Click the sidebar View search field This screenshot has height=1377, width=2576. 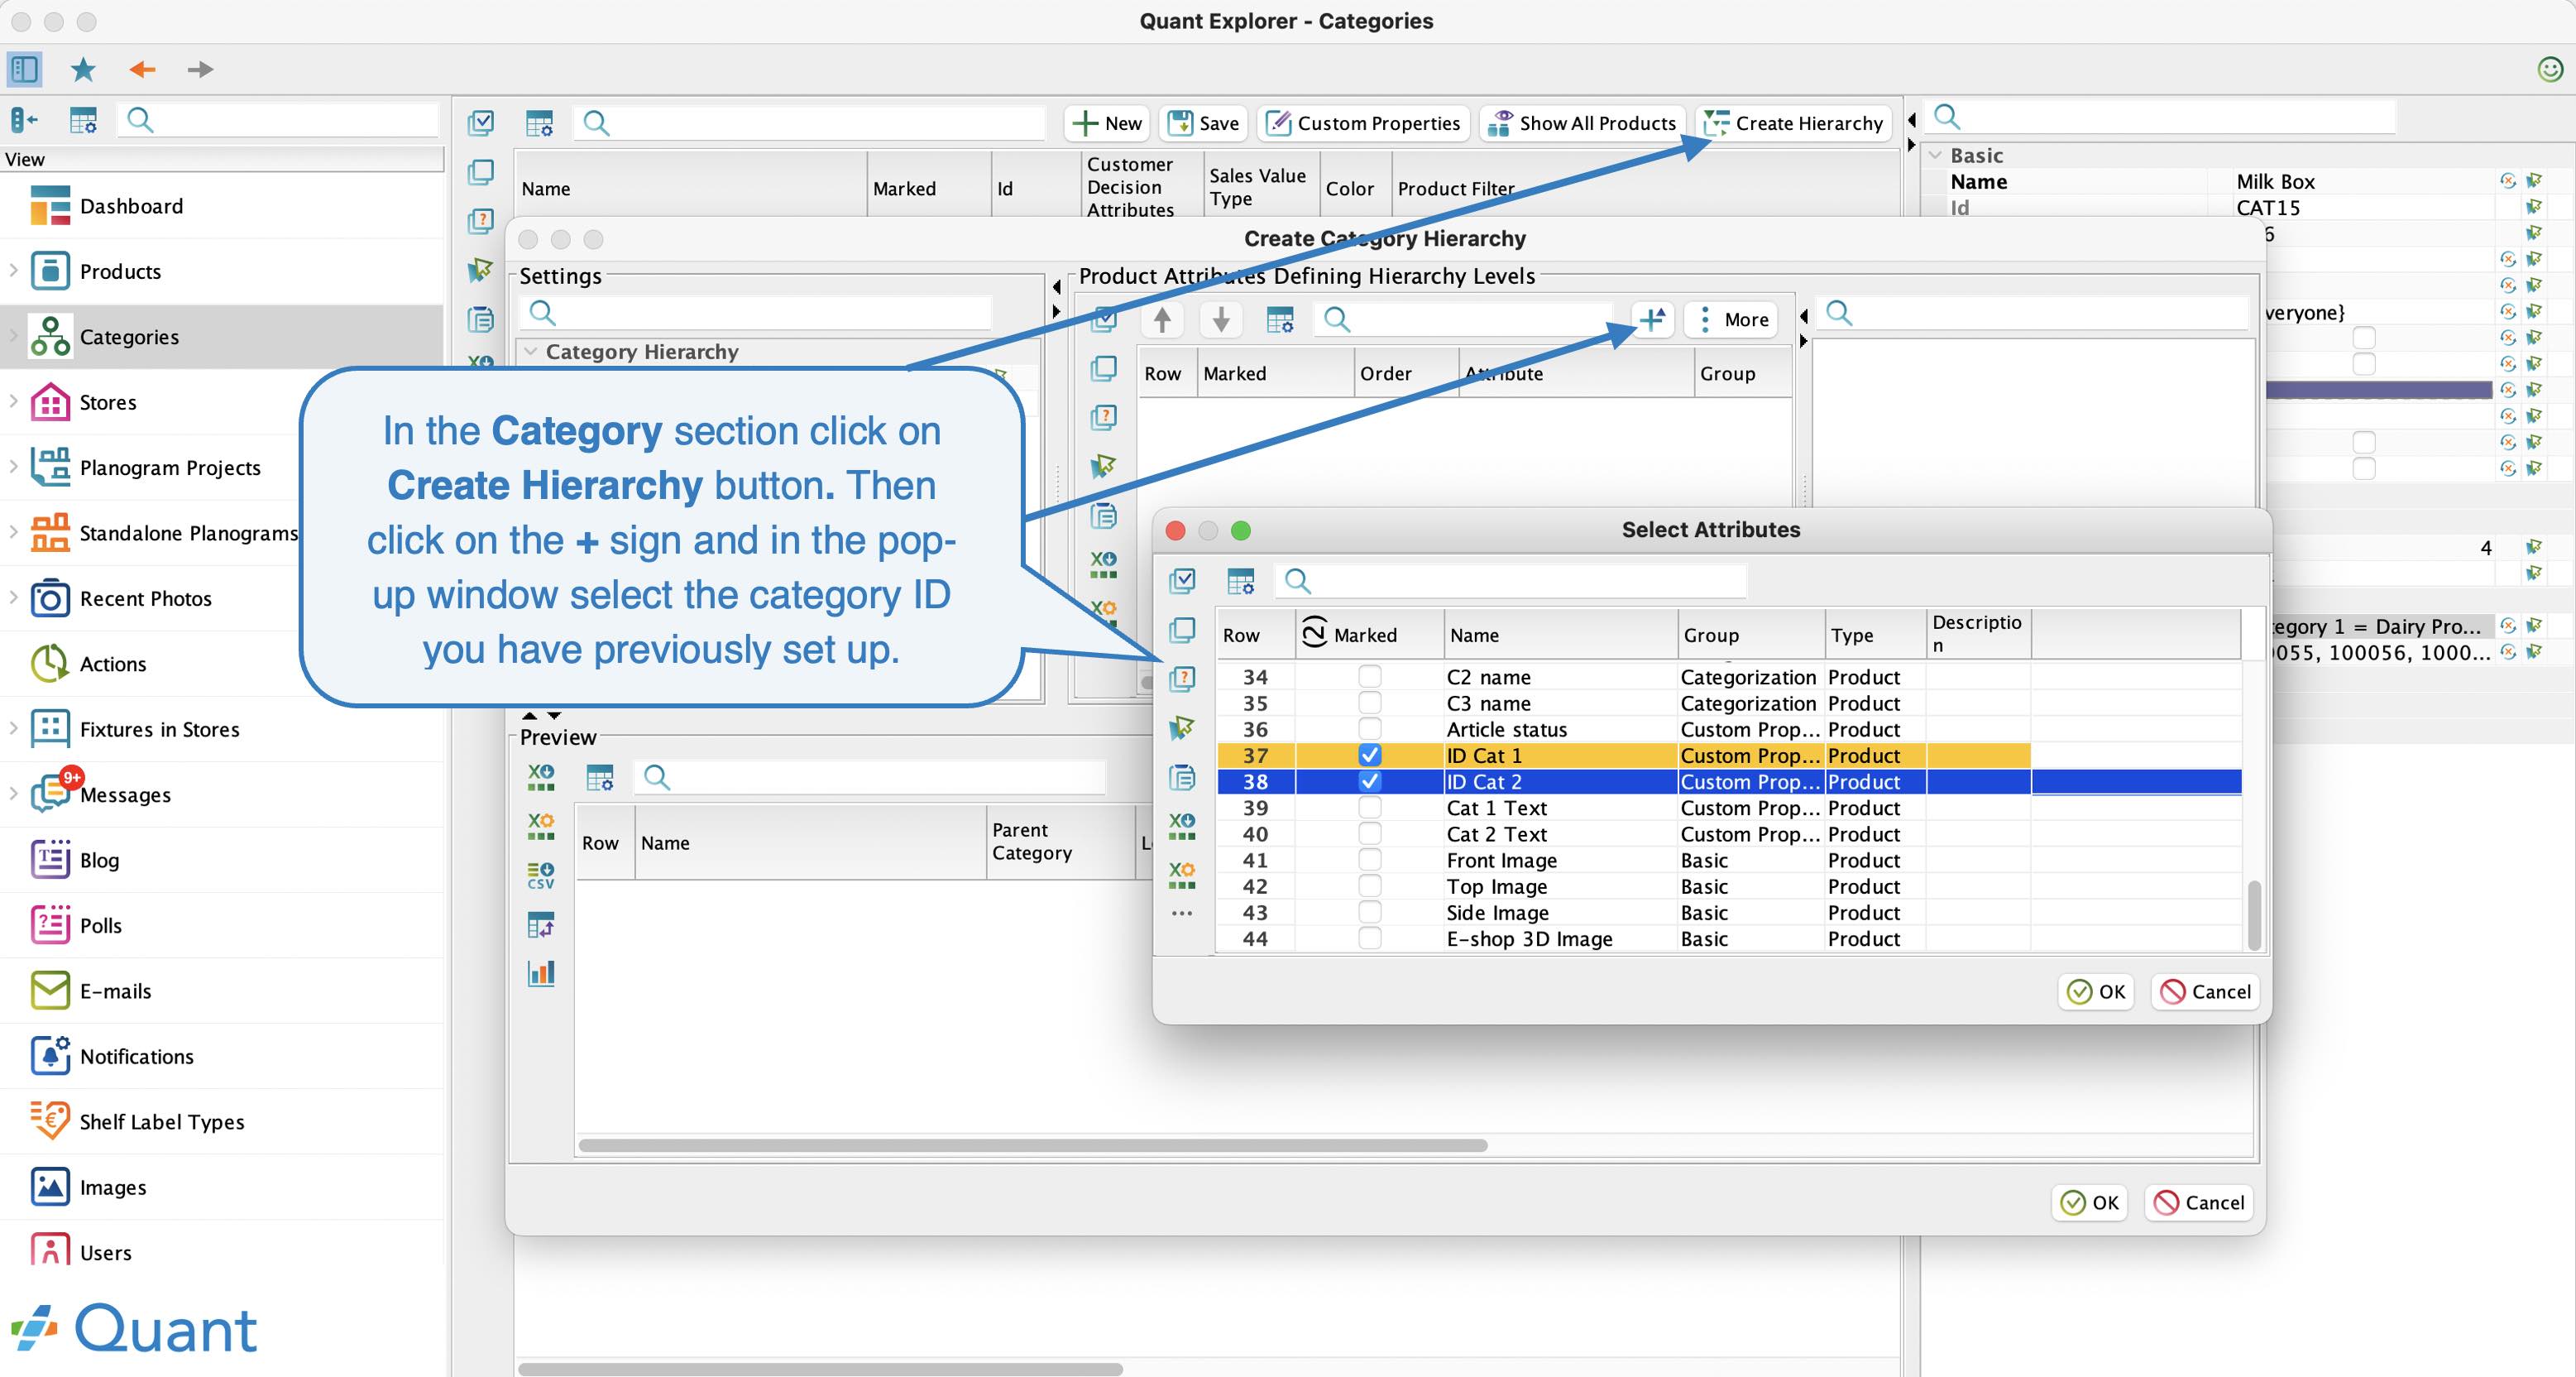tap(279, 121)
